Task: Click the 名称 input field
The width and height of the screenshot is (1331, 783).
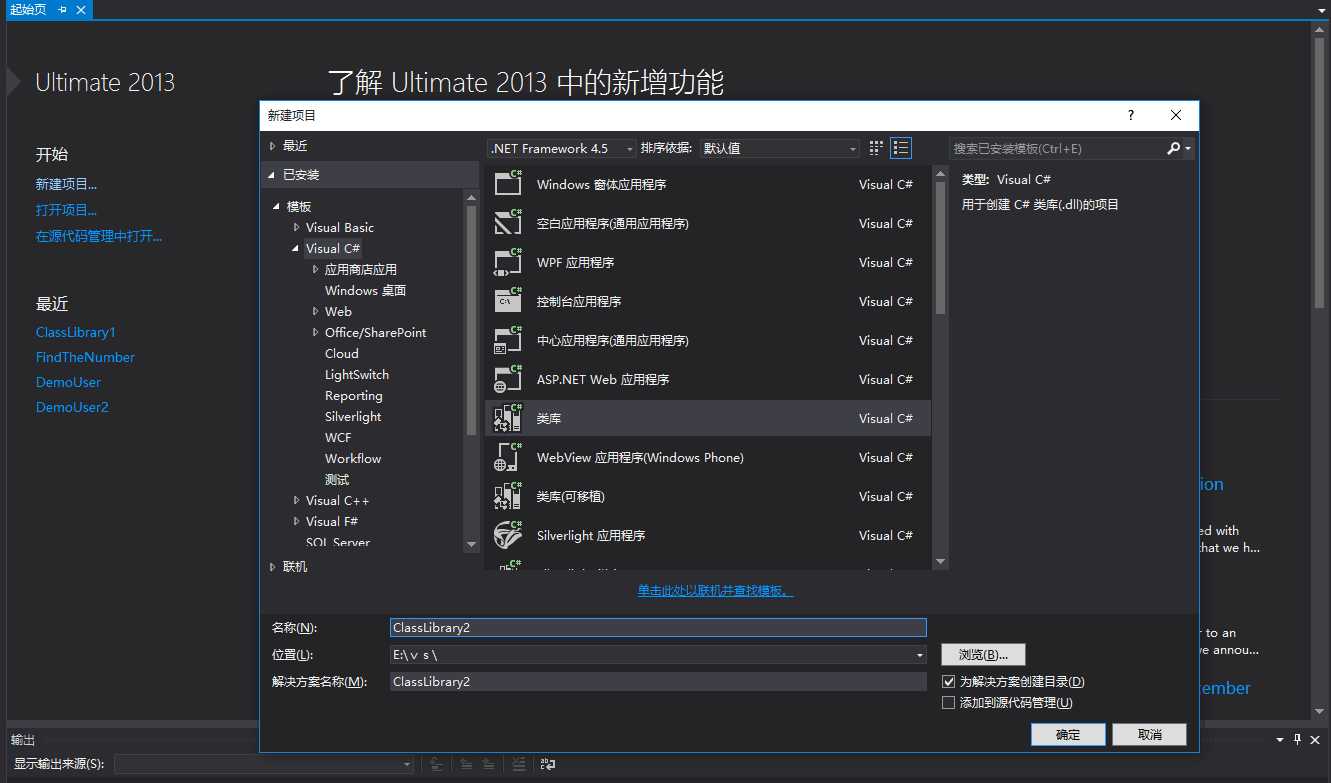Action: coord(658,628)
